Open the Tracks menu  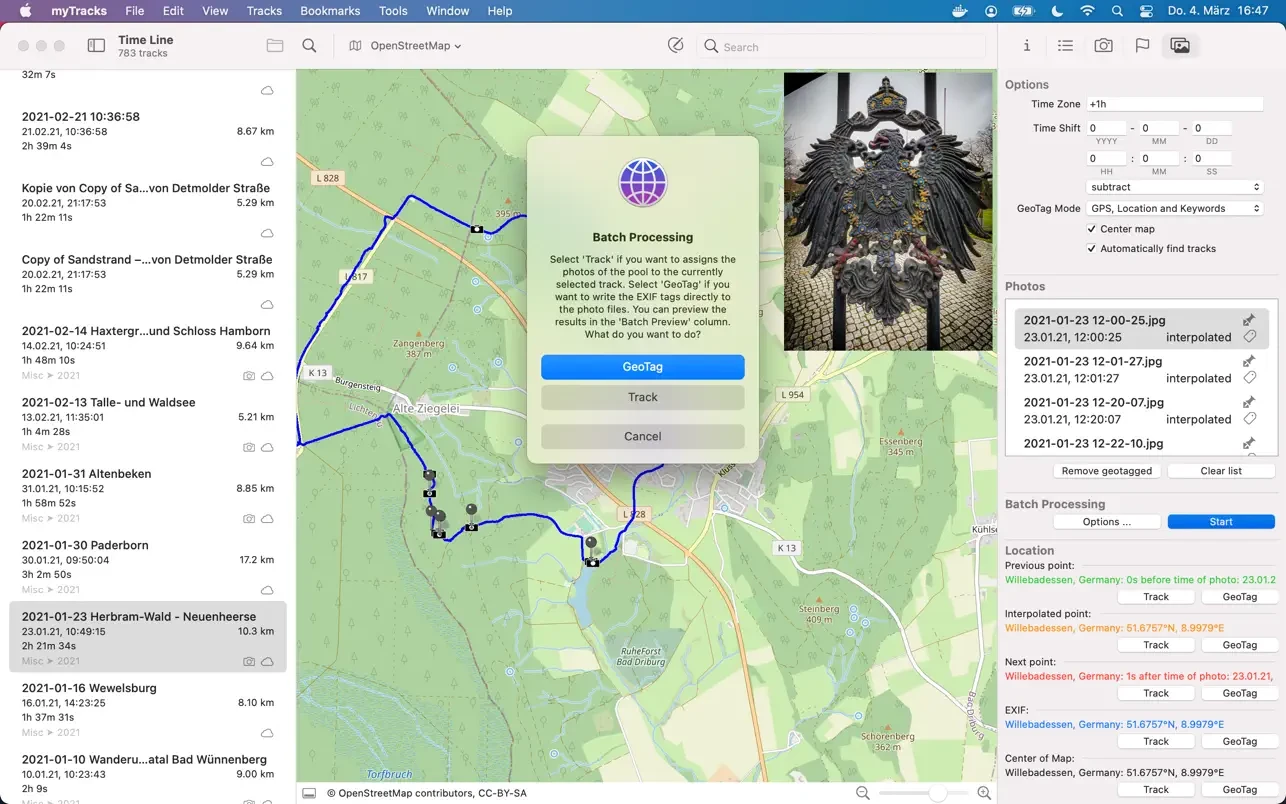click(264, 11)
